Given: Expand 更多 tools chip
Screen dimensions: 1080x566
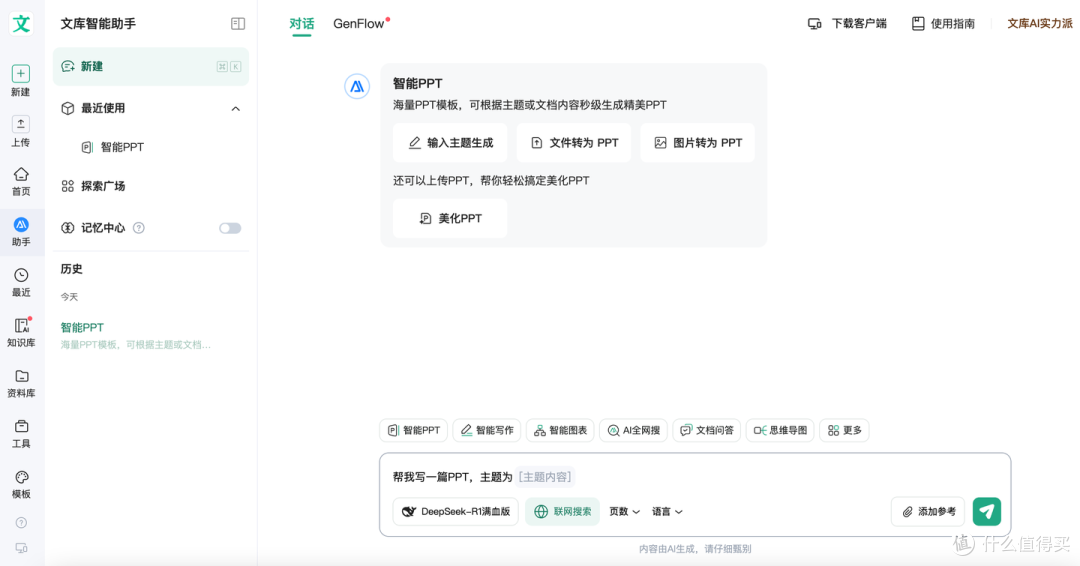Looking at the screenshot, I should point(844,430).
